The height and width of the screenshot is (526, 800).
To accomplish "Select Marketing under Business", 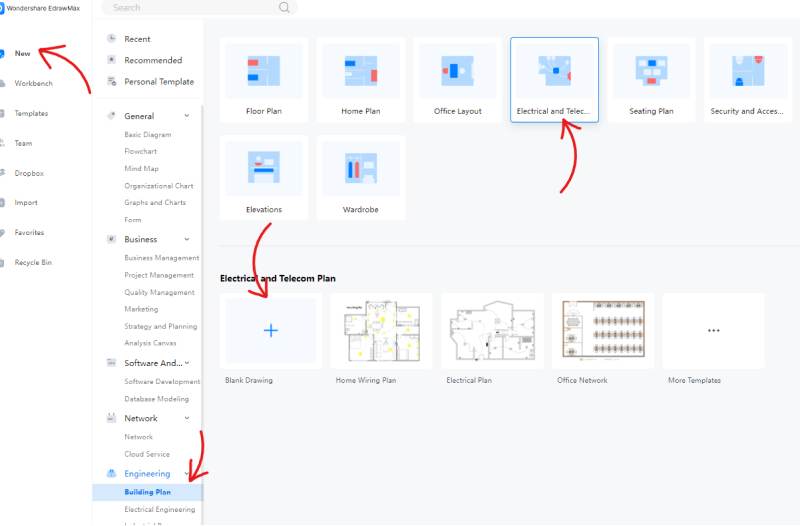I will (141, 309).
